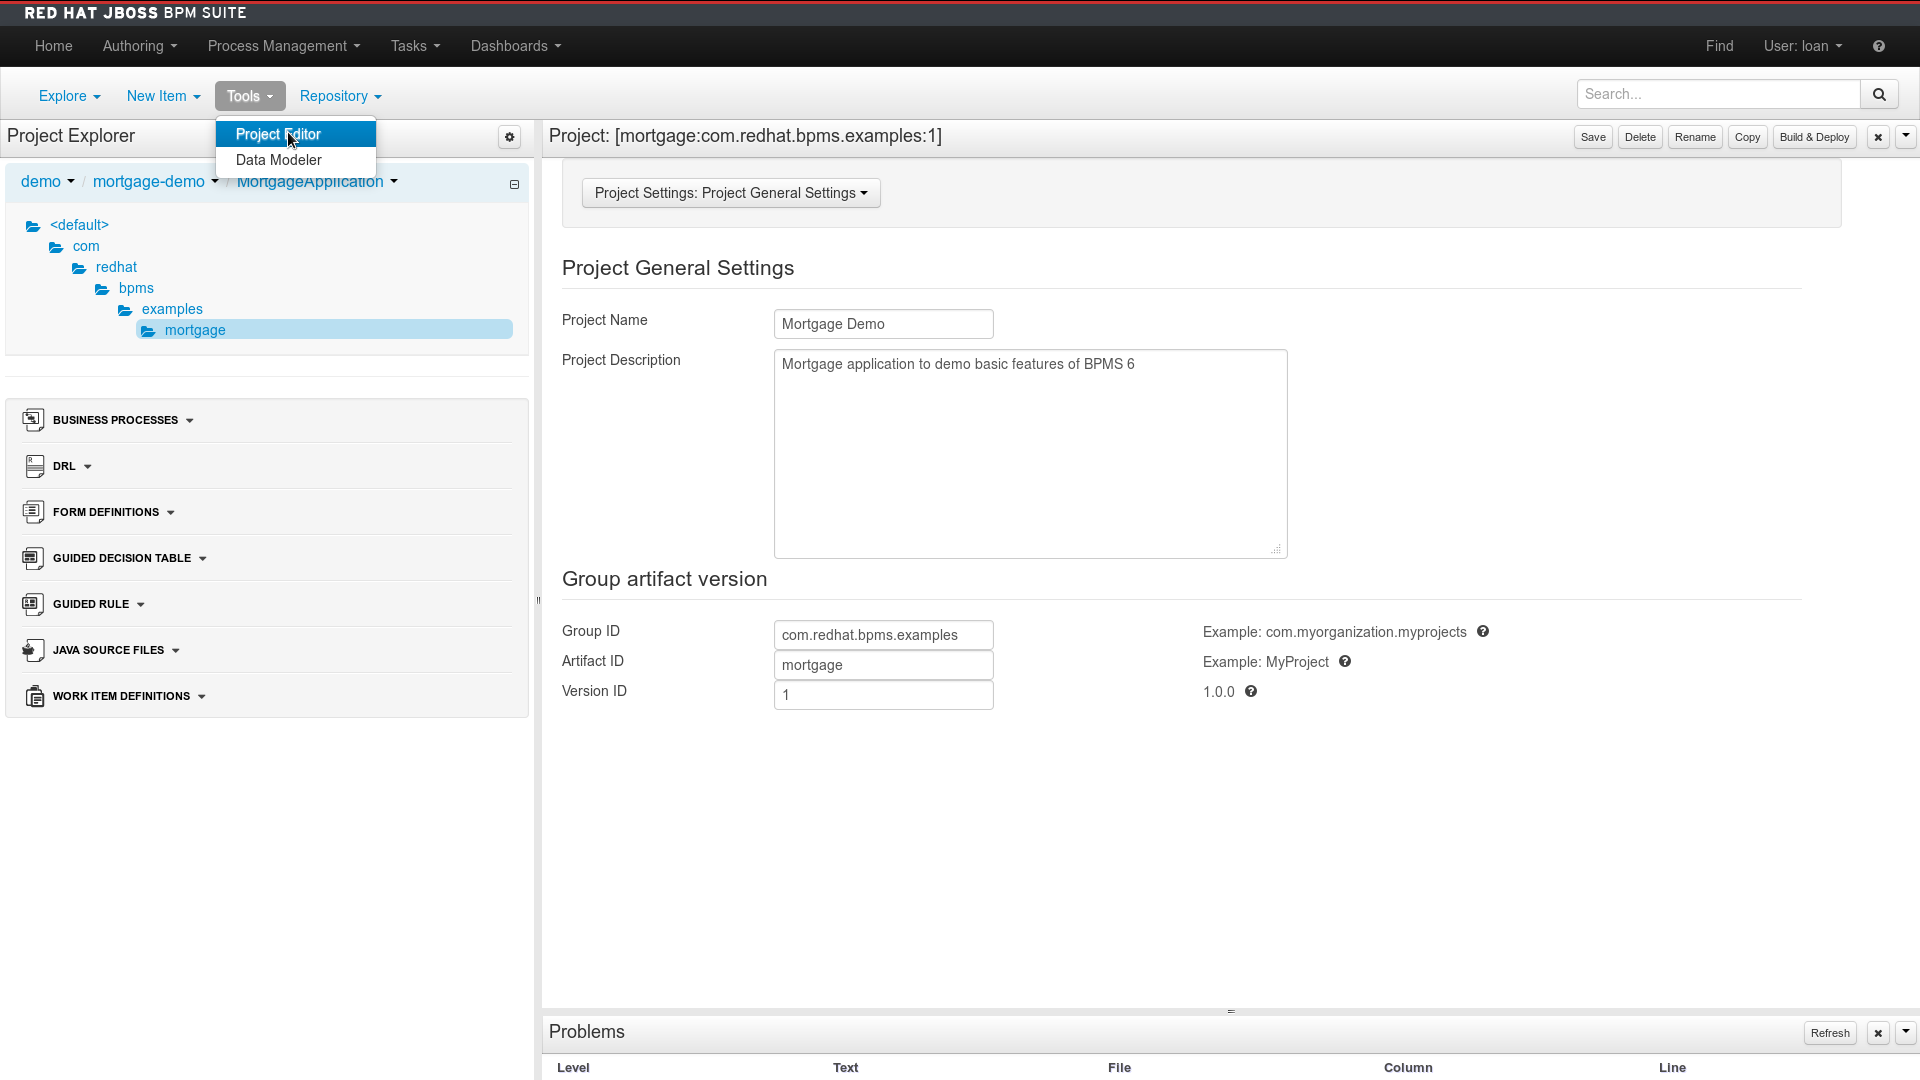Click the Work Item Definitions icon
1920x1080 pixels.
[x=33, y=696]
